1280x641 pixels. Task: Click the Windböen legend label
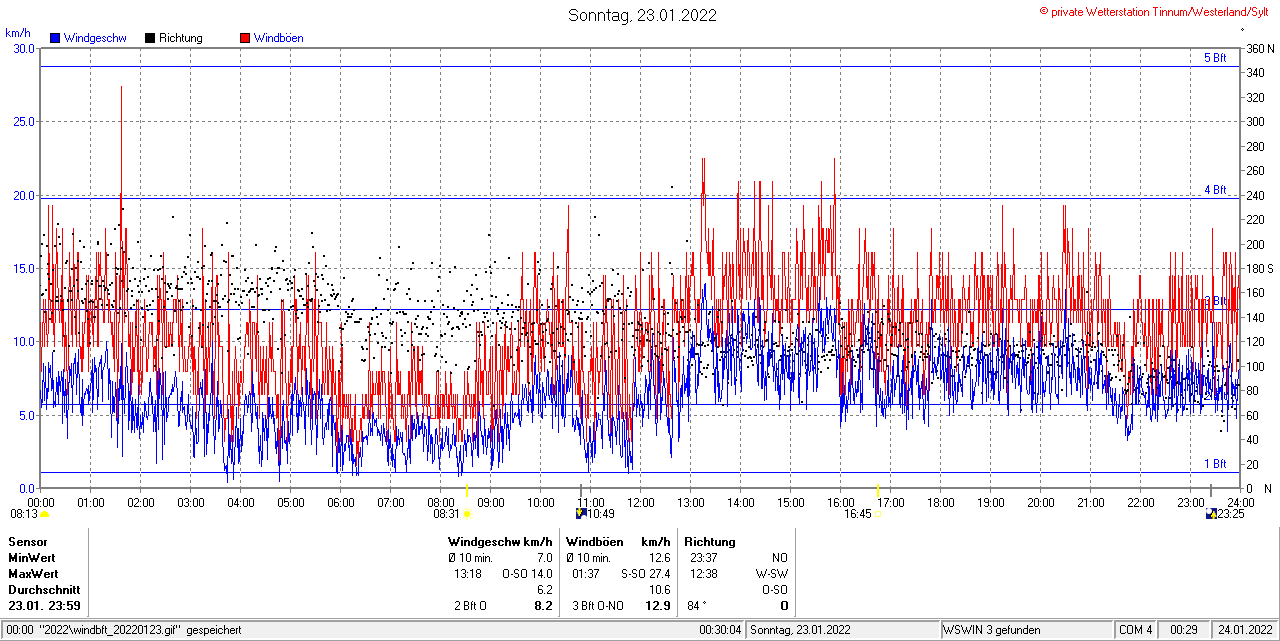click(x=278, y=38)
